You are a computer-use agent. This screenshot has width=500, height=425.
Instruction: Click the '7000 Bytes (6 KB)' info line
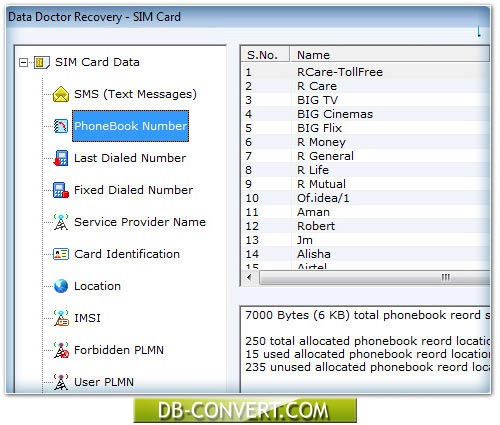pos(367,315)
